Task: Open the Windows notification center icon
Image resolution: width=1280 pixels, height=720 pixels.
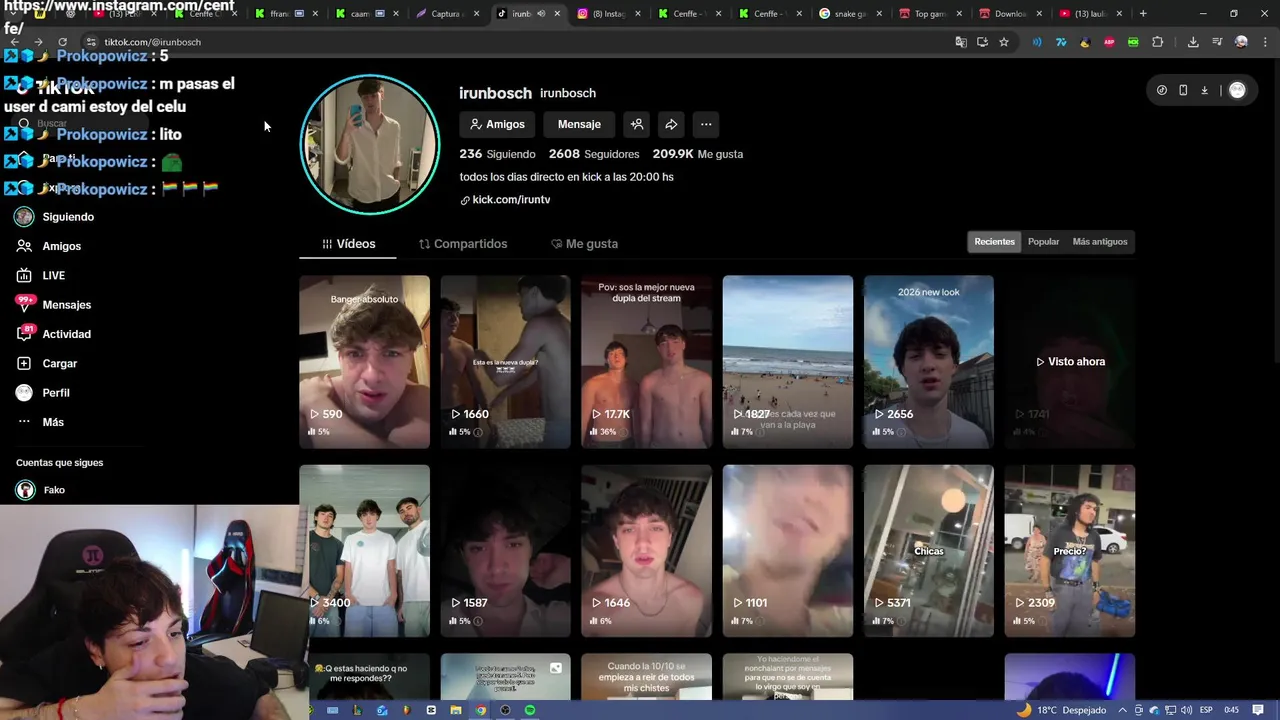Action: point(1258,710)
